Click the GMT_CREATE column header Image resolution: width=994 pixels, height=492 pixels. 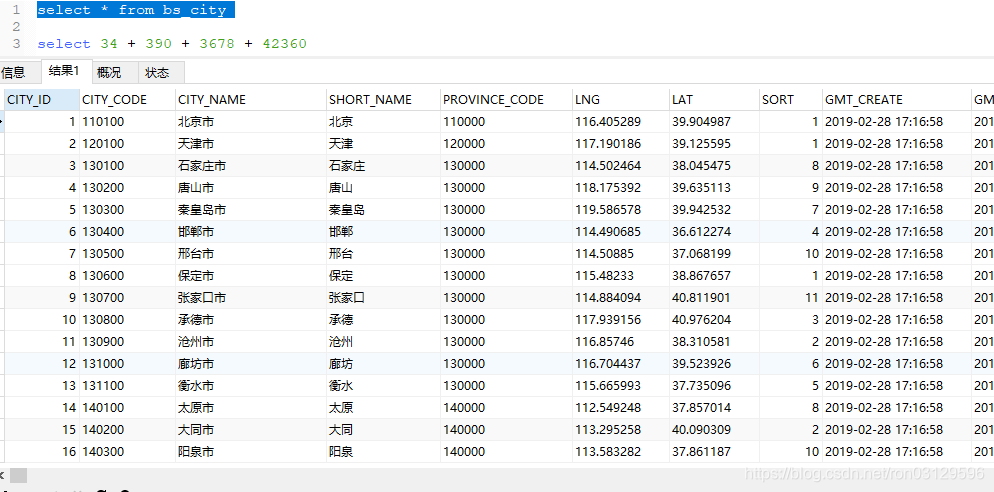tap(896, 100)
